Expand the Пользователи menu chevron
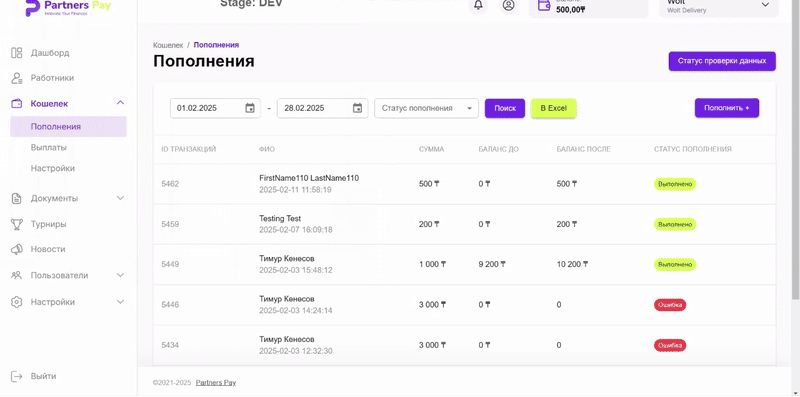Image resolution: width=800 pixels, height=397 pixels. click(x=120, y=275)
